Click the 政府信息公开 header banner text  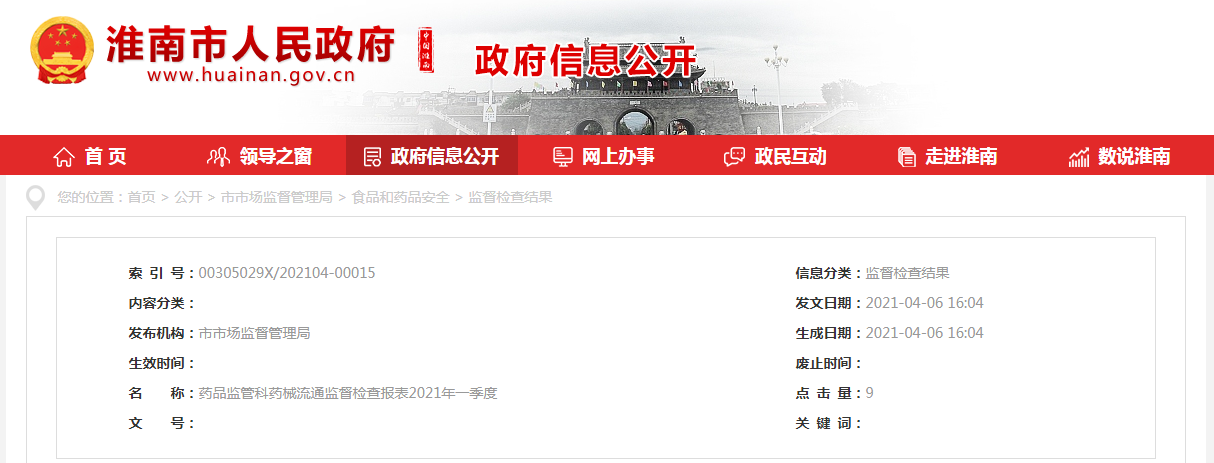[x=584, y=62]
